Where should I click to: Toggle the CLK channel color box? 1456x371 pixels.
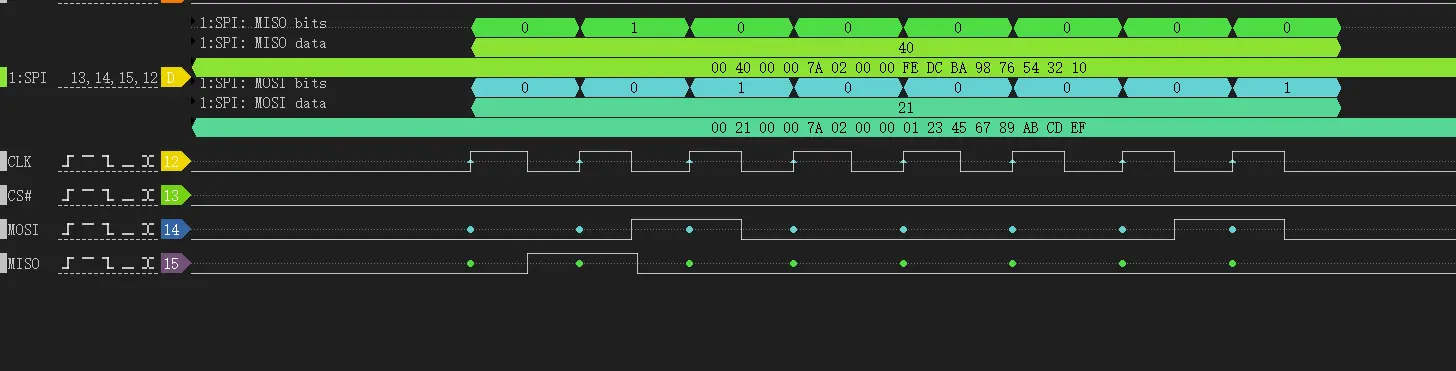(x=3, y=161)
